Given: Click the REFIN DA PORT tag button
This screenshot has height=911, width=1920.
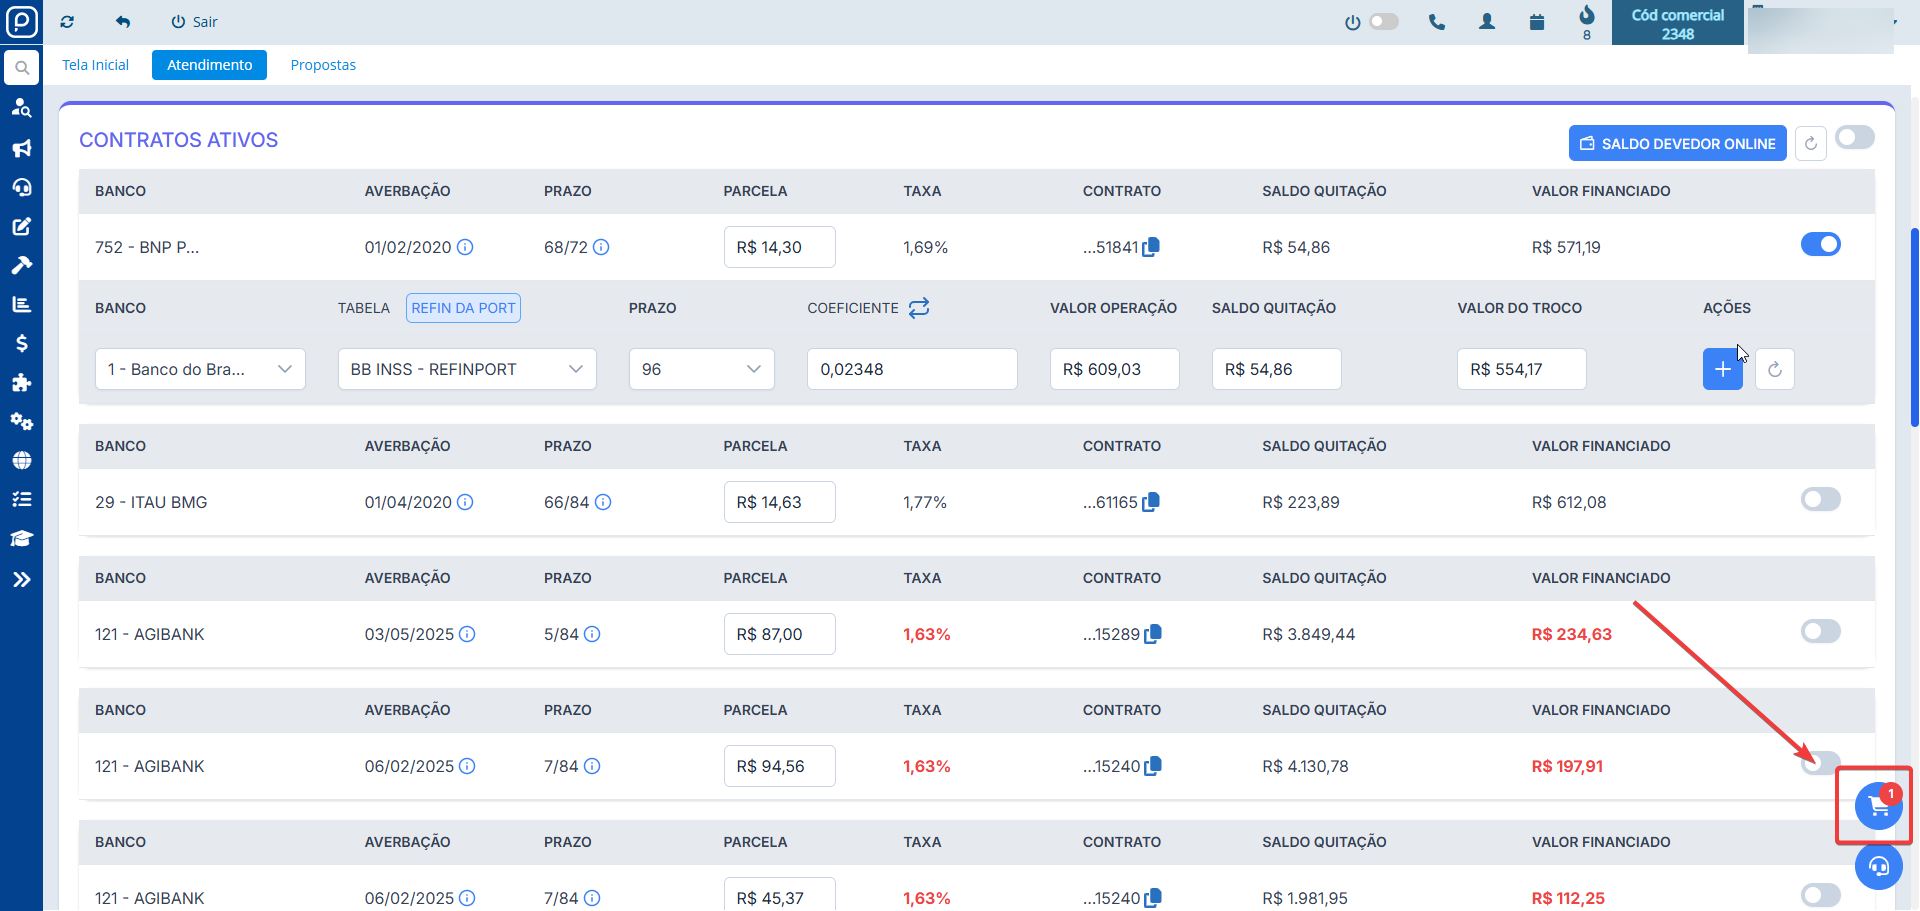Looking at the screenshot, I should [x=463, y=308].
